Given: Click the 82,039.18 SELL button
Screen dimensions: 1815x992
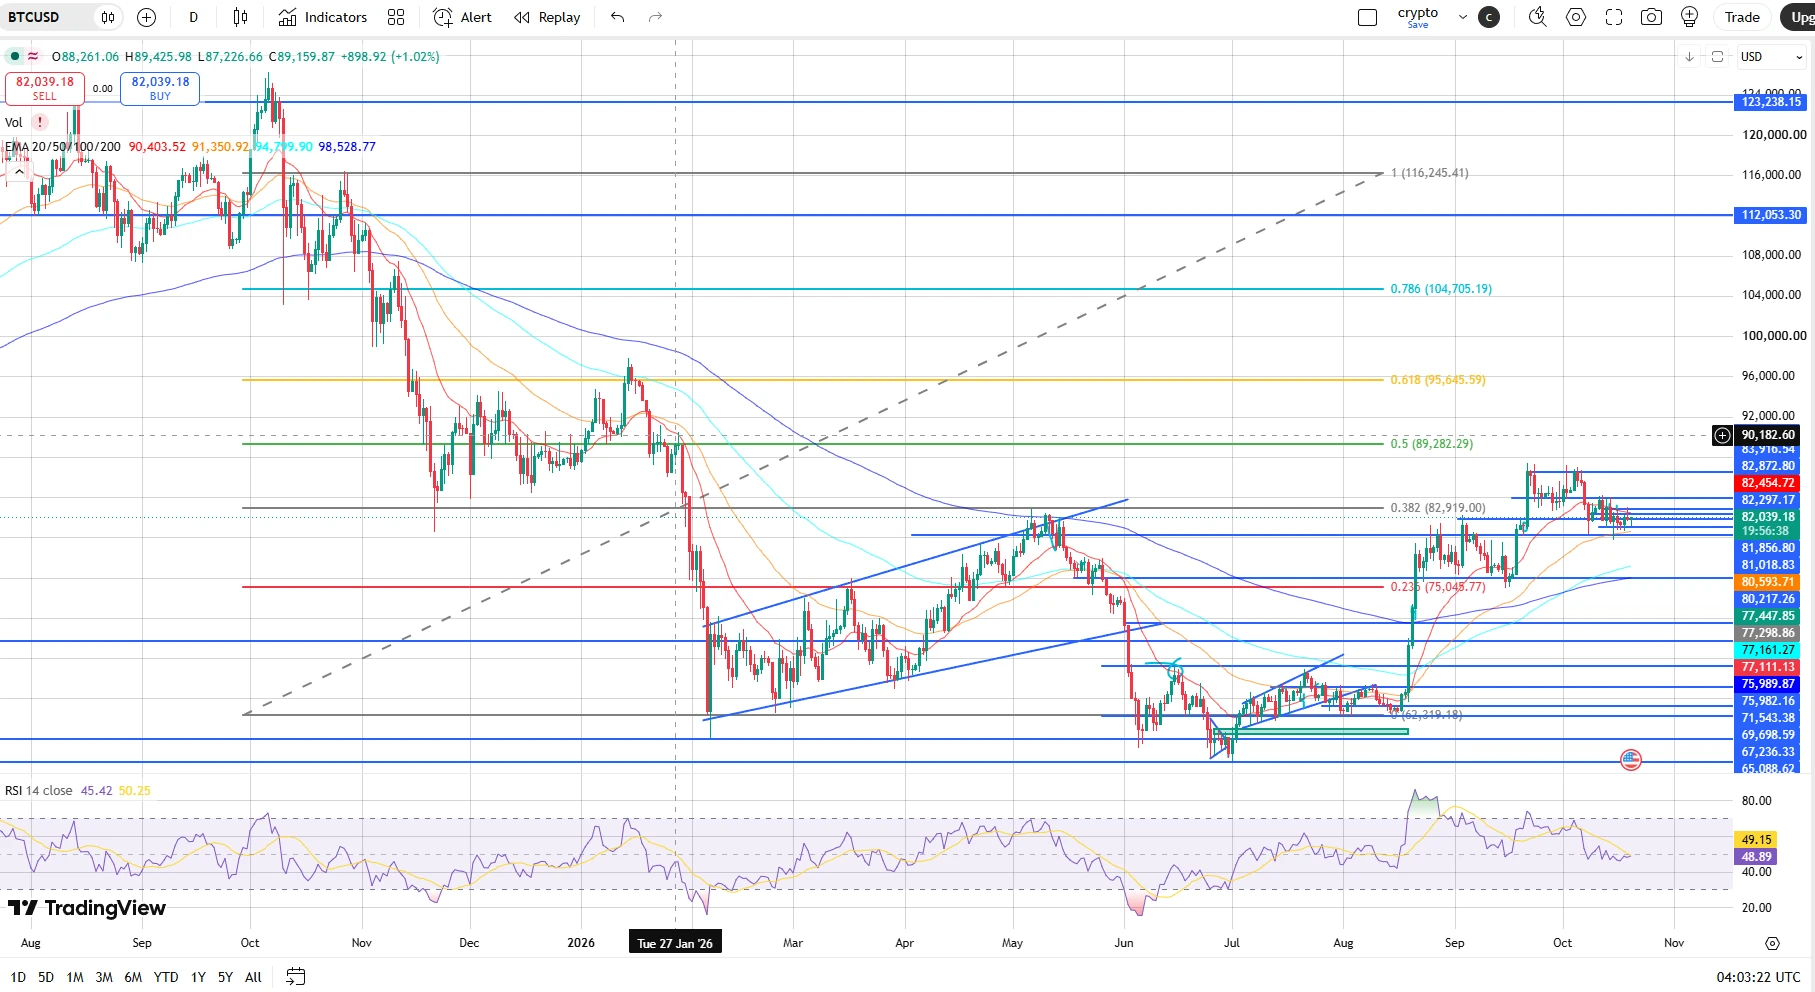Looking at the screenshot, I should (45, 88).
